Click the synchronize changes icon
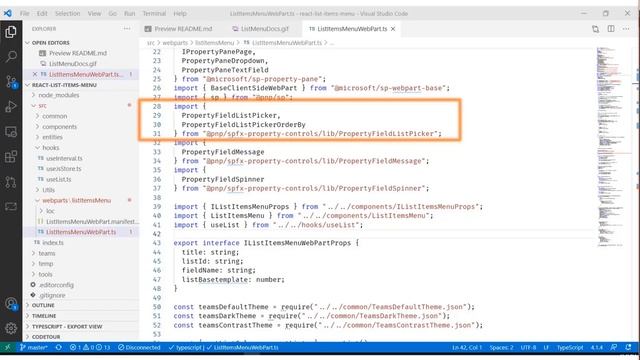640x360 pixels. [x=59, y=347]
